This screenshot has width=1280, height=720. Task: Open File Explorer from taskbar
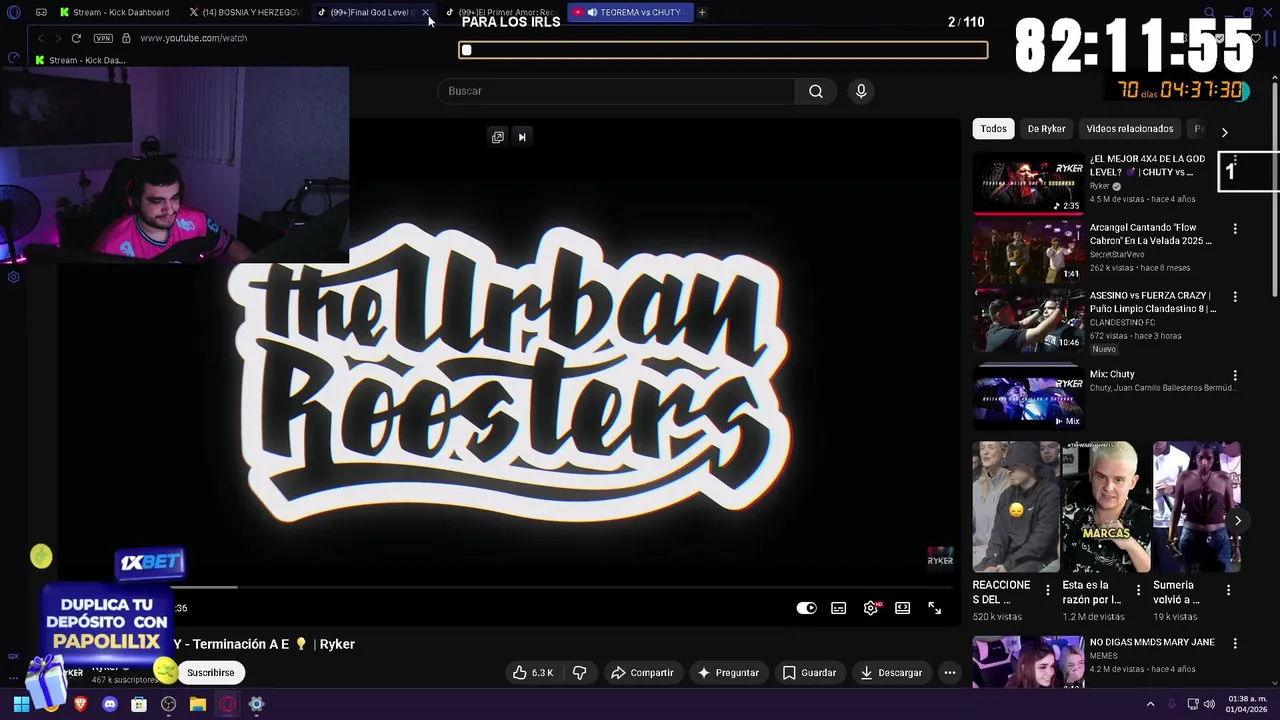point(198,704)
